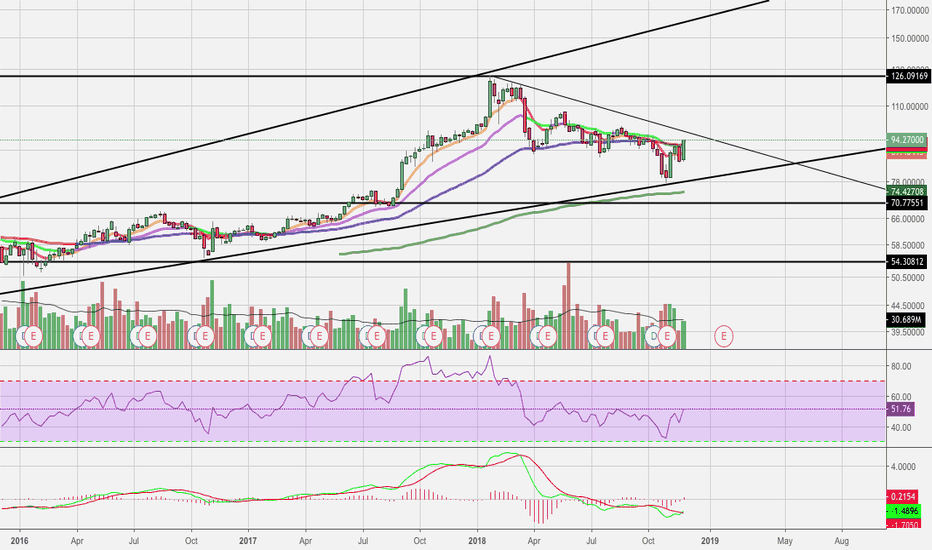Click the earnings marker near July 2016
The width and height of the screenshot is (932, 550).
point(147,337)
